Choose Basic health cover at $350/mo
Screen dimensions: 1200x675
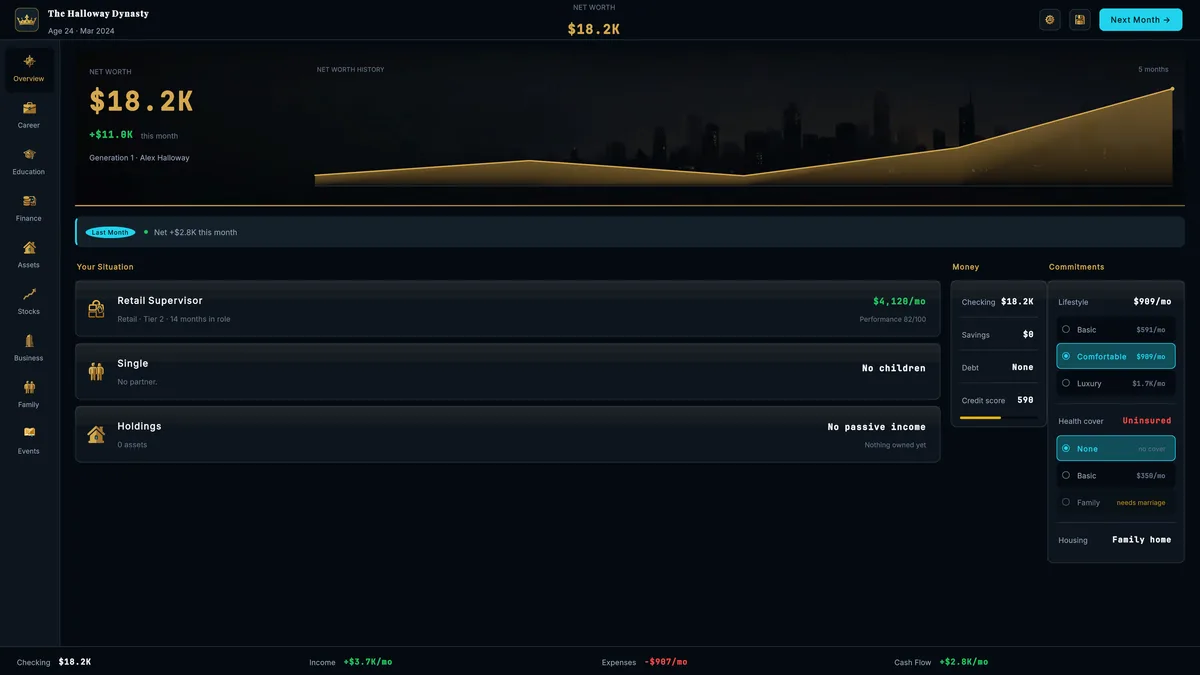pos(1115,476)
